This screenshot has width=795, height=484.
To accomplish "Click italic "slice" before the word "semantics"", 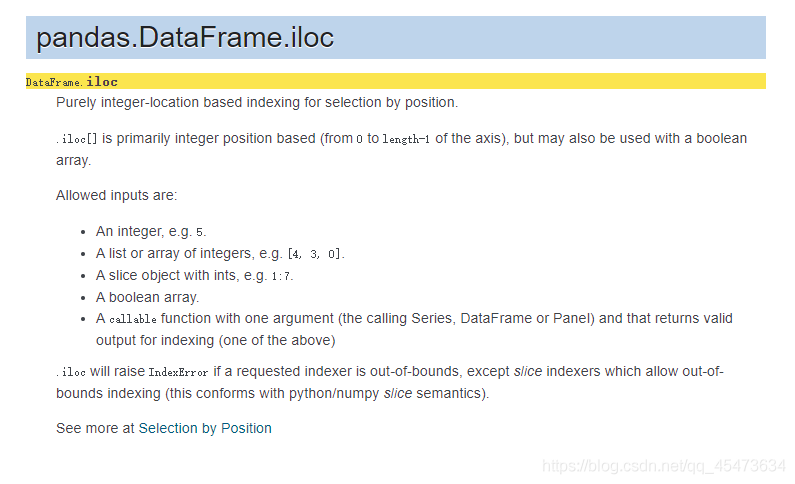I will (x=398, y=393).
